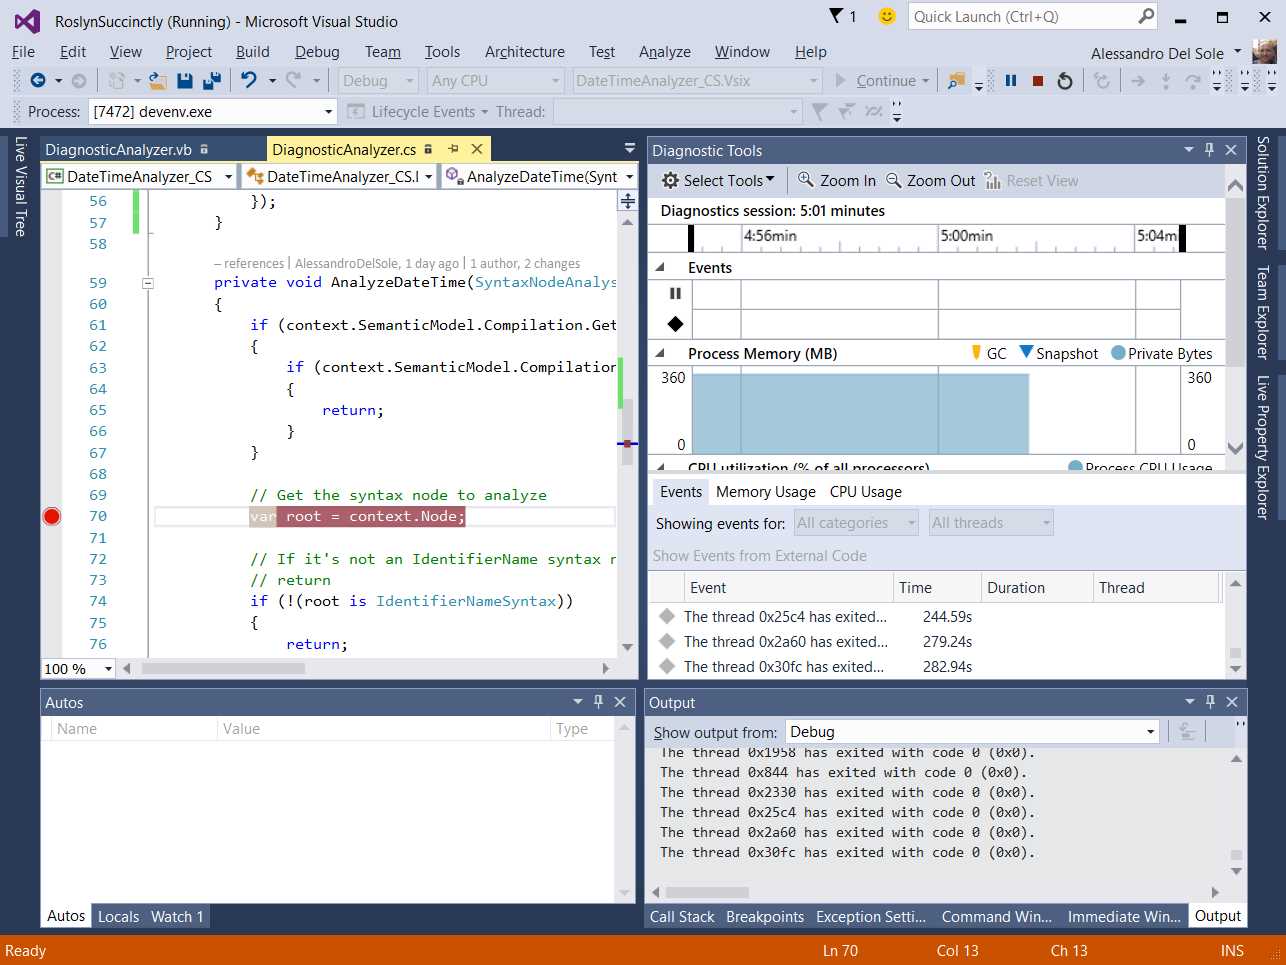Open the Show output from dropdown
Viewport: 1286px width, 965px height.
970,731
